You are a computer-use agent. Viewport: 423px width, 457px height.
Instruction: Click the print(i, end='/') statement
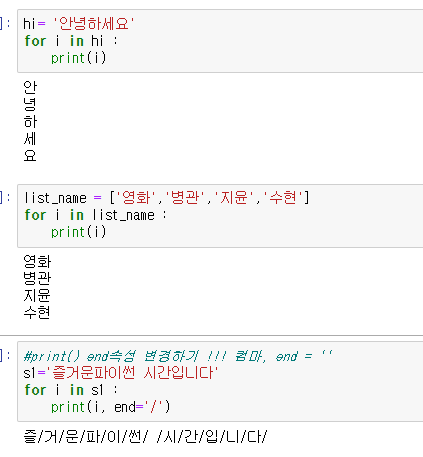pyautogui.click(x=110, y=407)
